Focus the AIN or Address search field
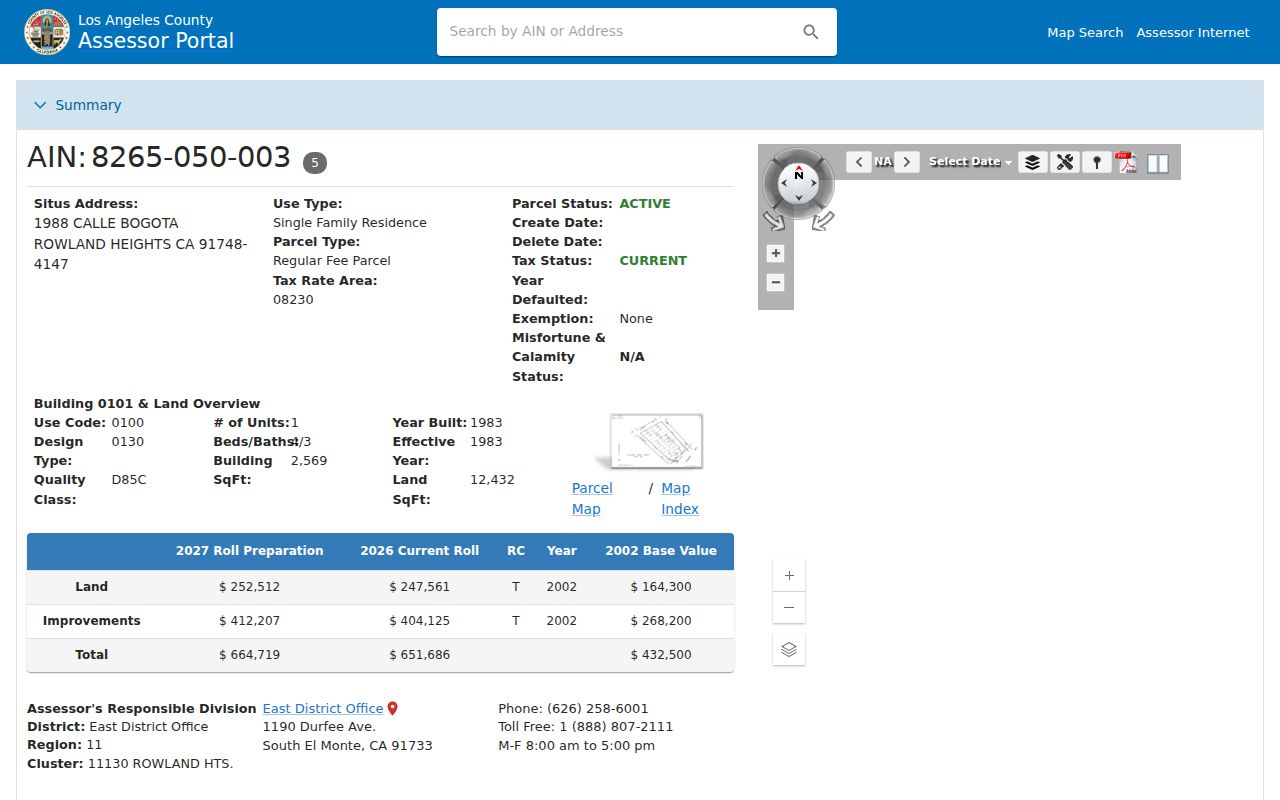Image resolution: width=1280 pixels, height=800 pixels. [620, 32]
